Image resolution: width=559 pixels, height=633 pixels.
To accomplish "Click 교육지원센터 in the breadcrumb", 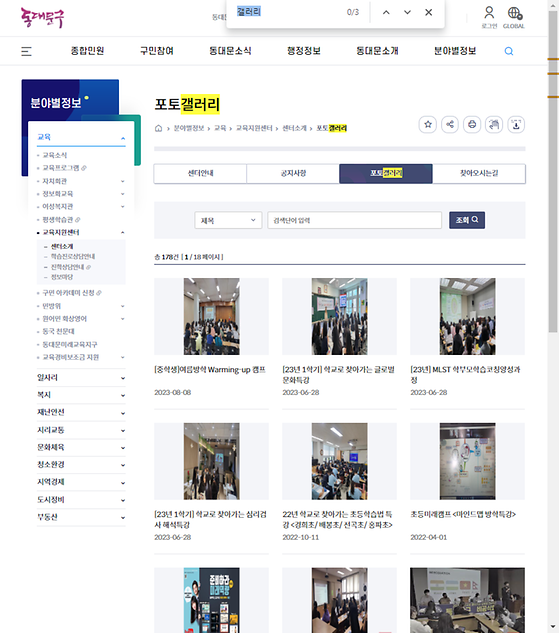I will point(254,128).
